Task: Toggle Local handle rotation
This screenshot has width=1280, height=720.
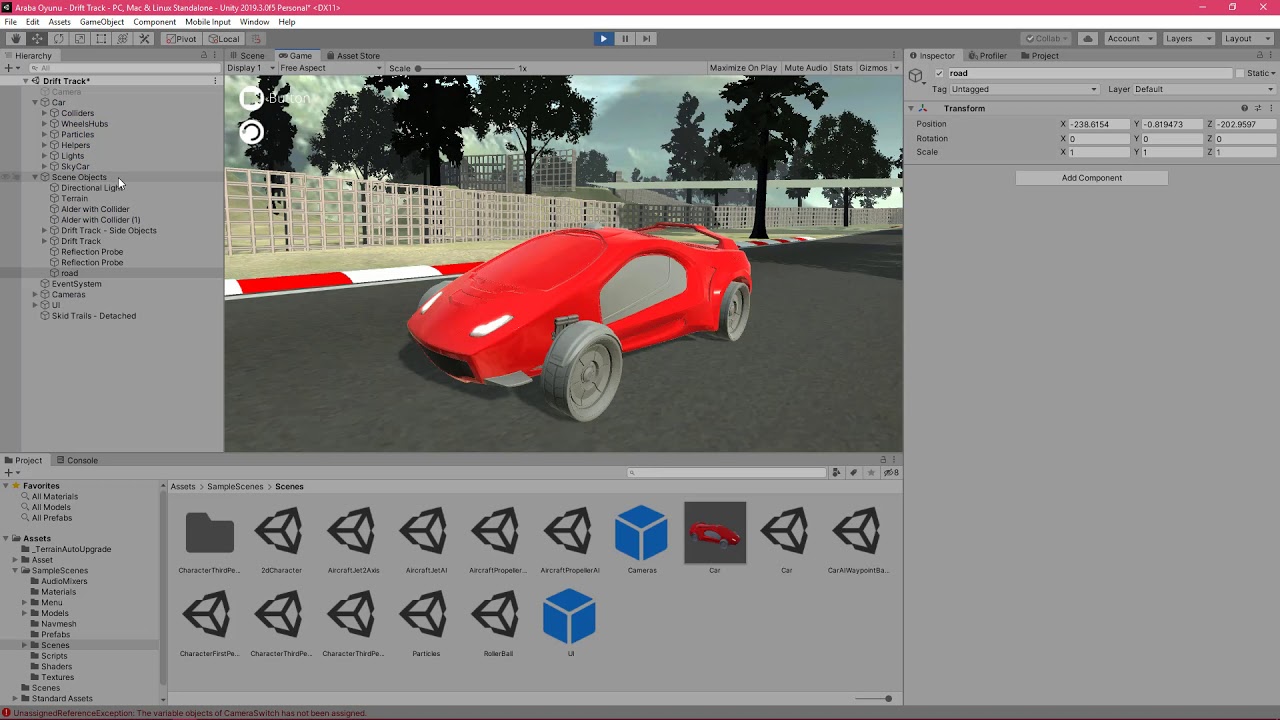Action: pyautogui.click(x=224, y=39)
